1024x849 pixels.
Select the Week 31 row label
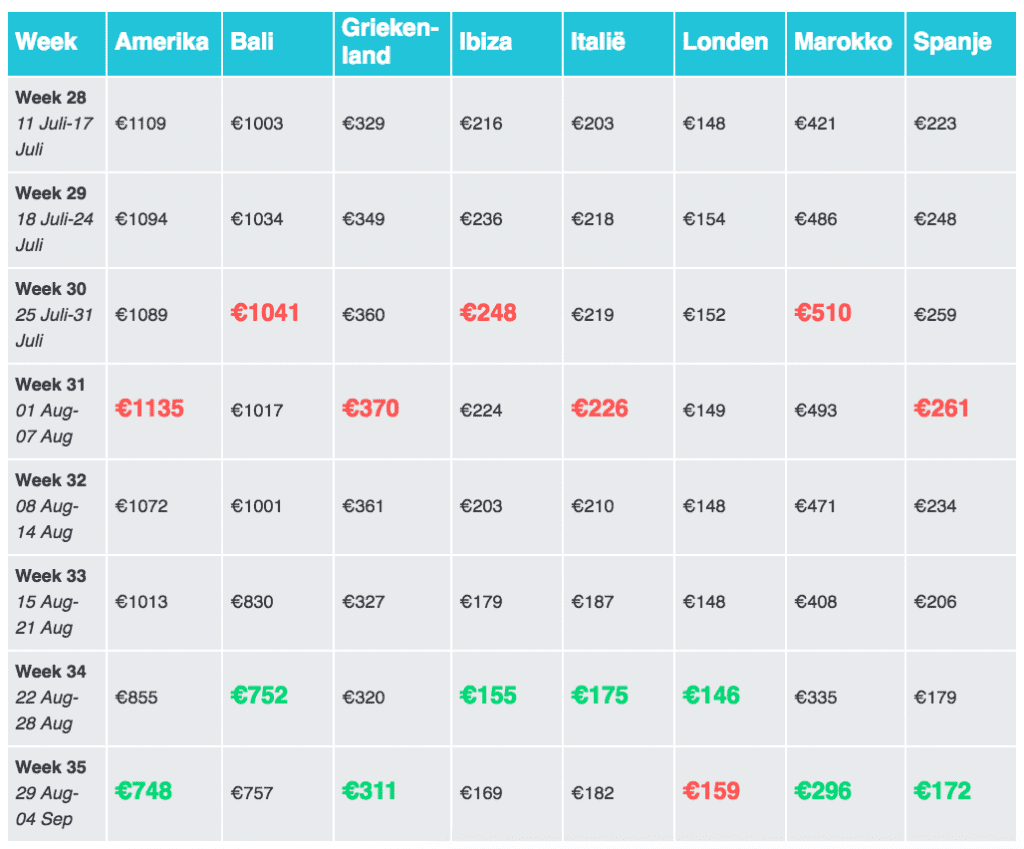(x=51, y=385)
